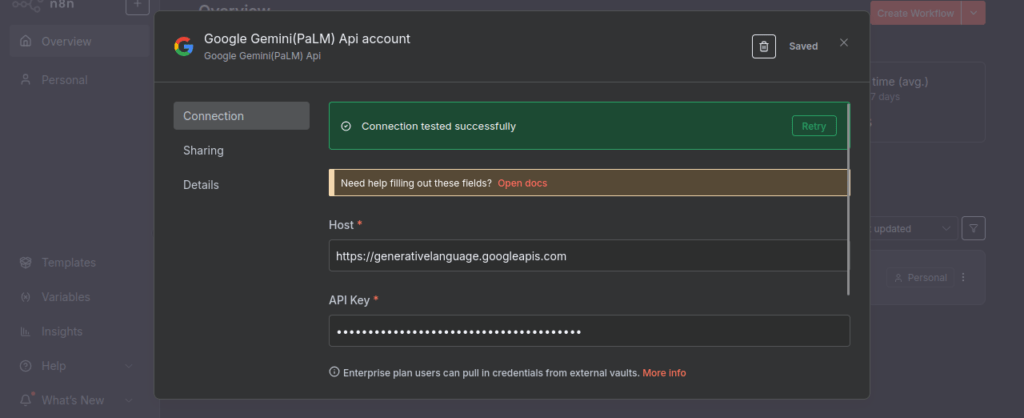Select the Details tab
Screen dimensions: 1024x418
(x=201, y=185)
